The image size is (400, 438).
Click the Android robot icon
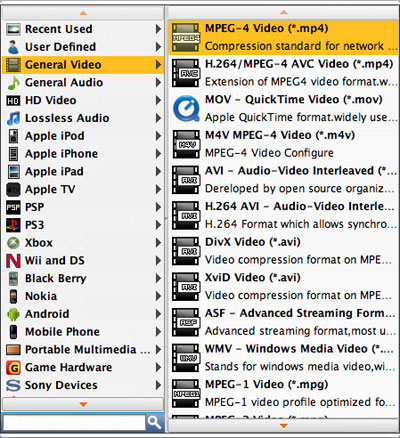13,314
